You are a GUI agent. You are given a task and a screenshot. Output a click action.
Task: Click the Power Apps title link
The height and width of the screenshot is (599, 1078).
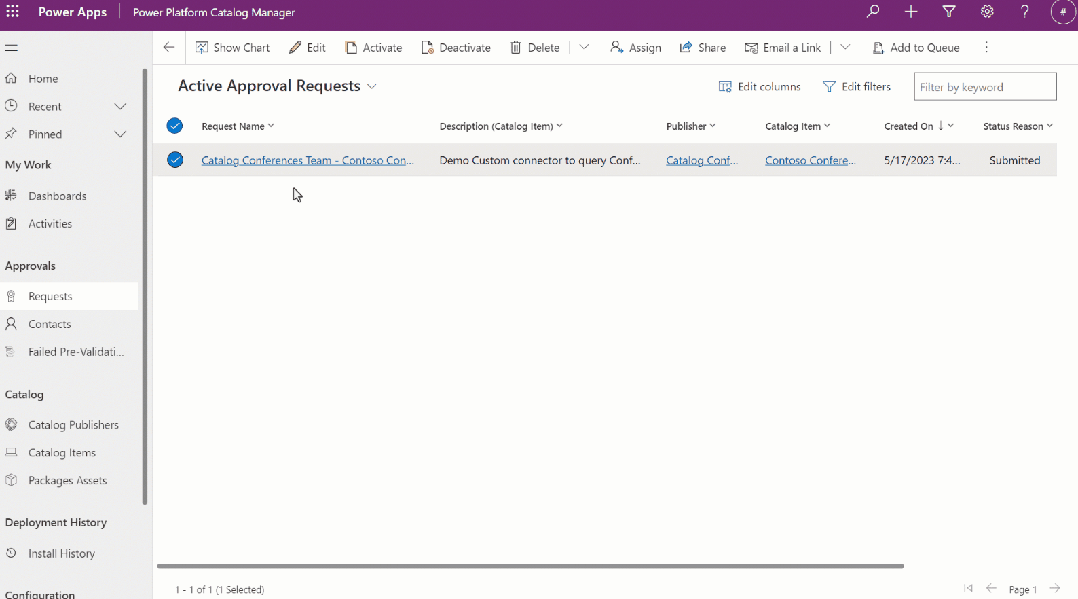click(x=72, y=12)
